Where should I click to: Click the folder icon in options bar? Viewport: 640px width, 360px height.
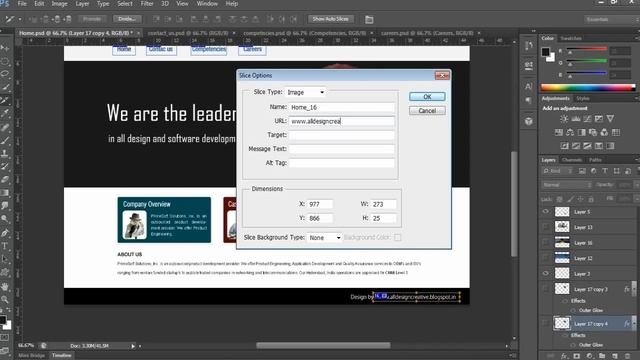coord(369,19)
